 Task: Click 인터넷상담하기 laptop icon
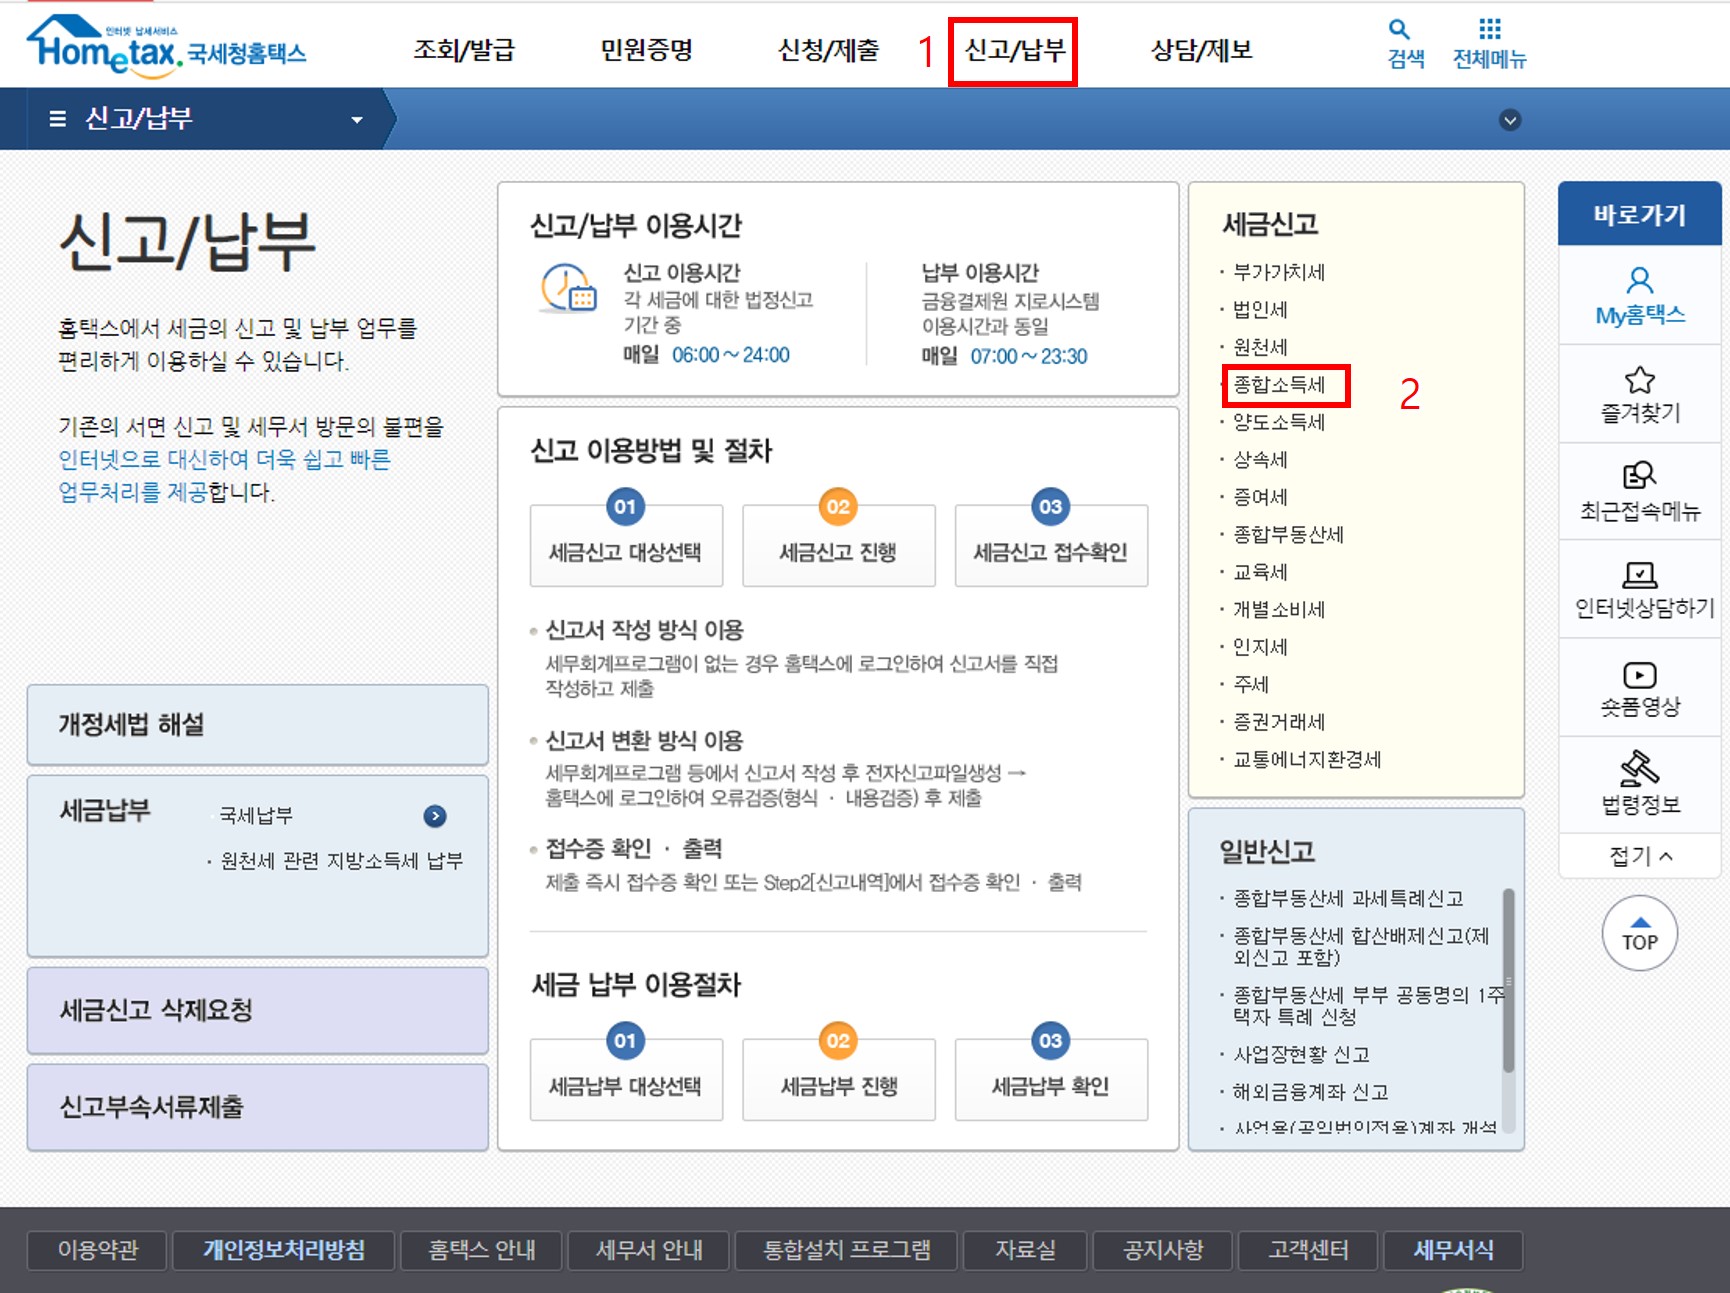[1640, 574]
